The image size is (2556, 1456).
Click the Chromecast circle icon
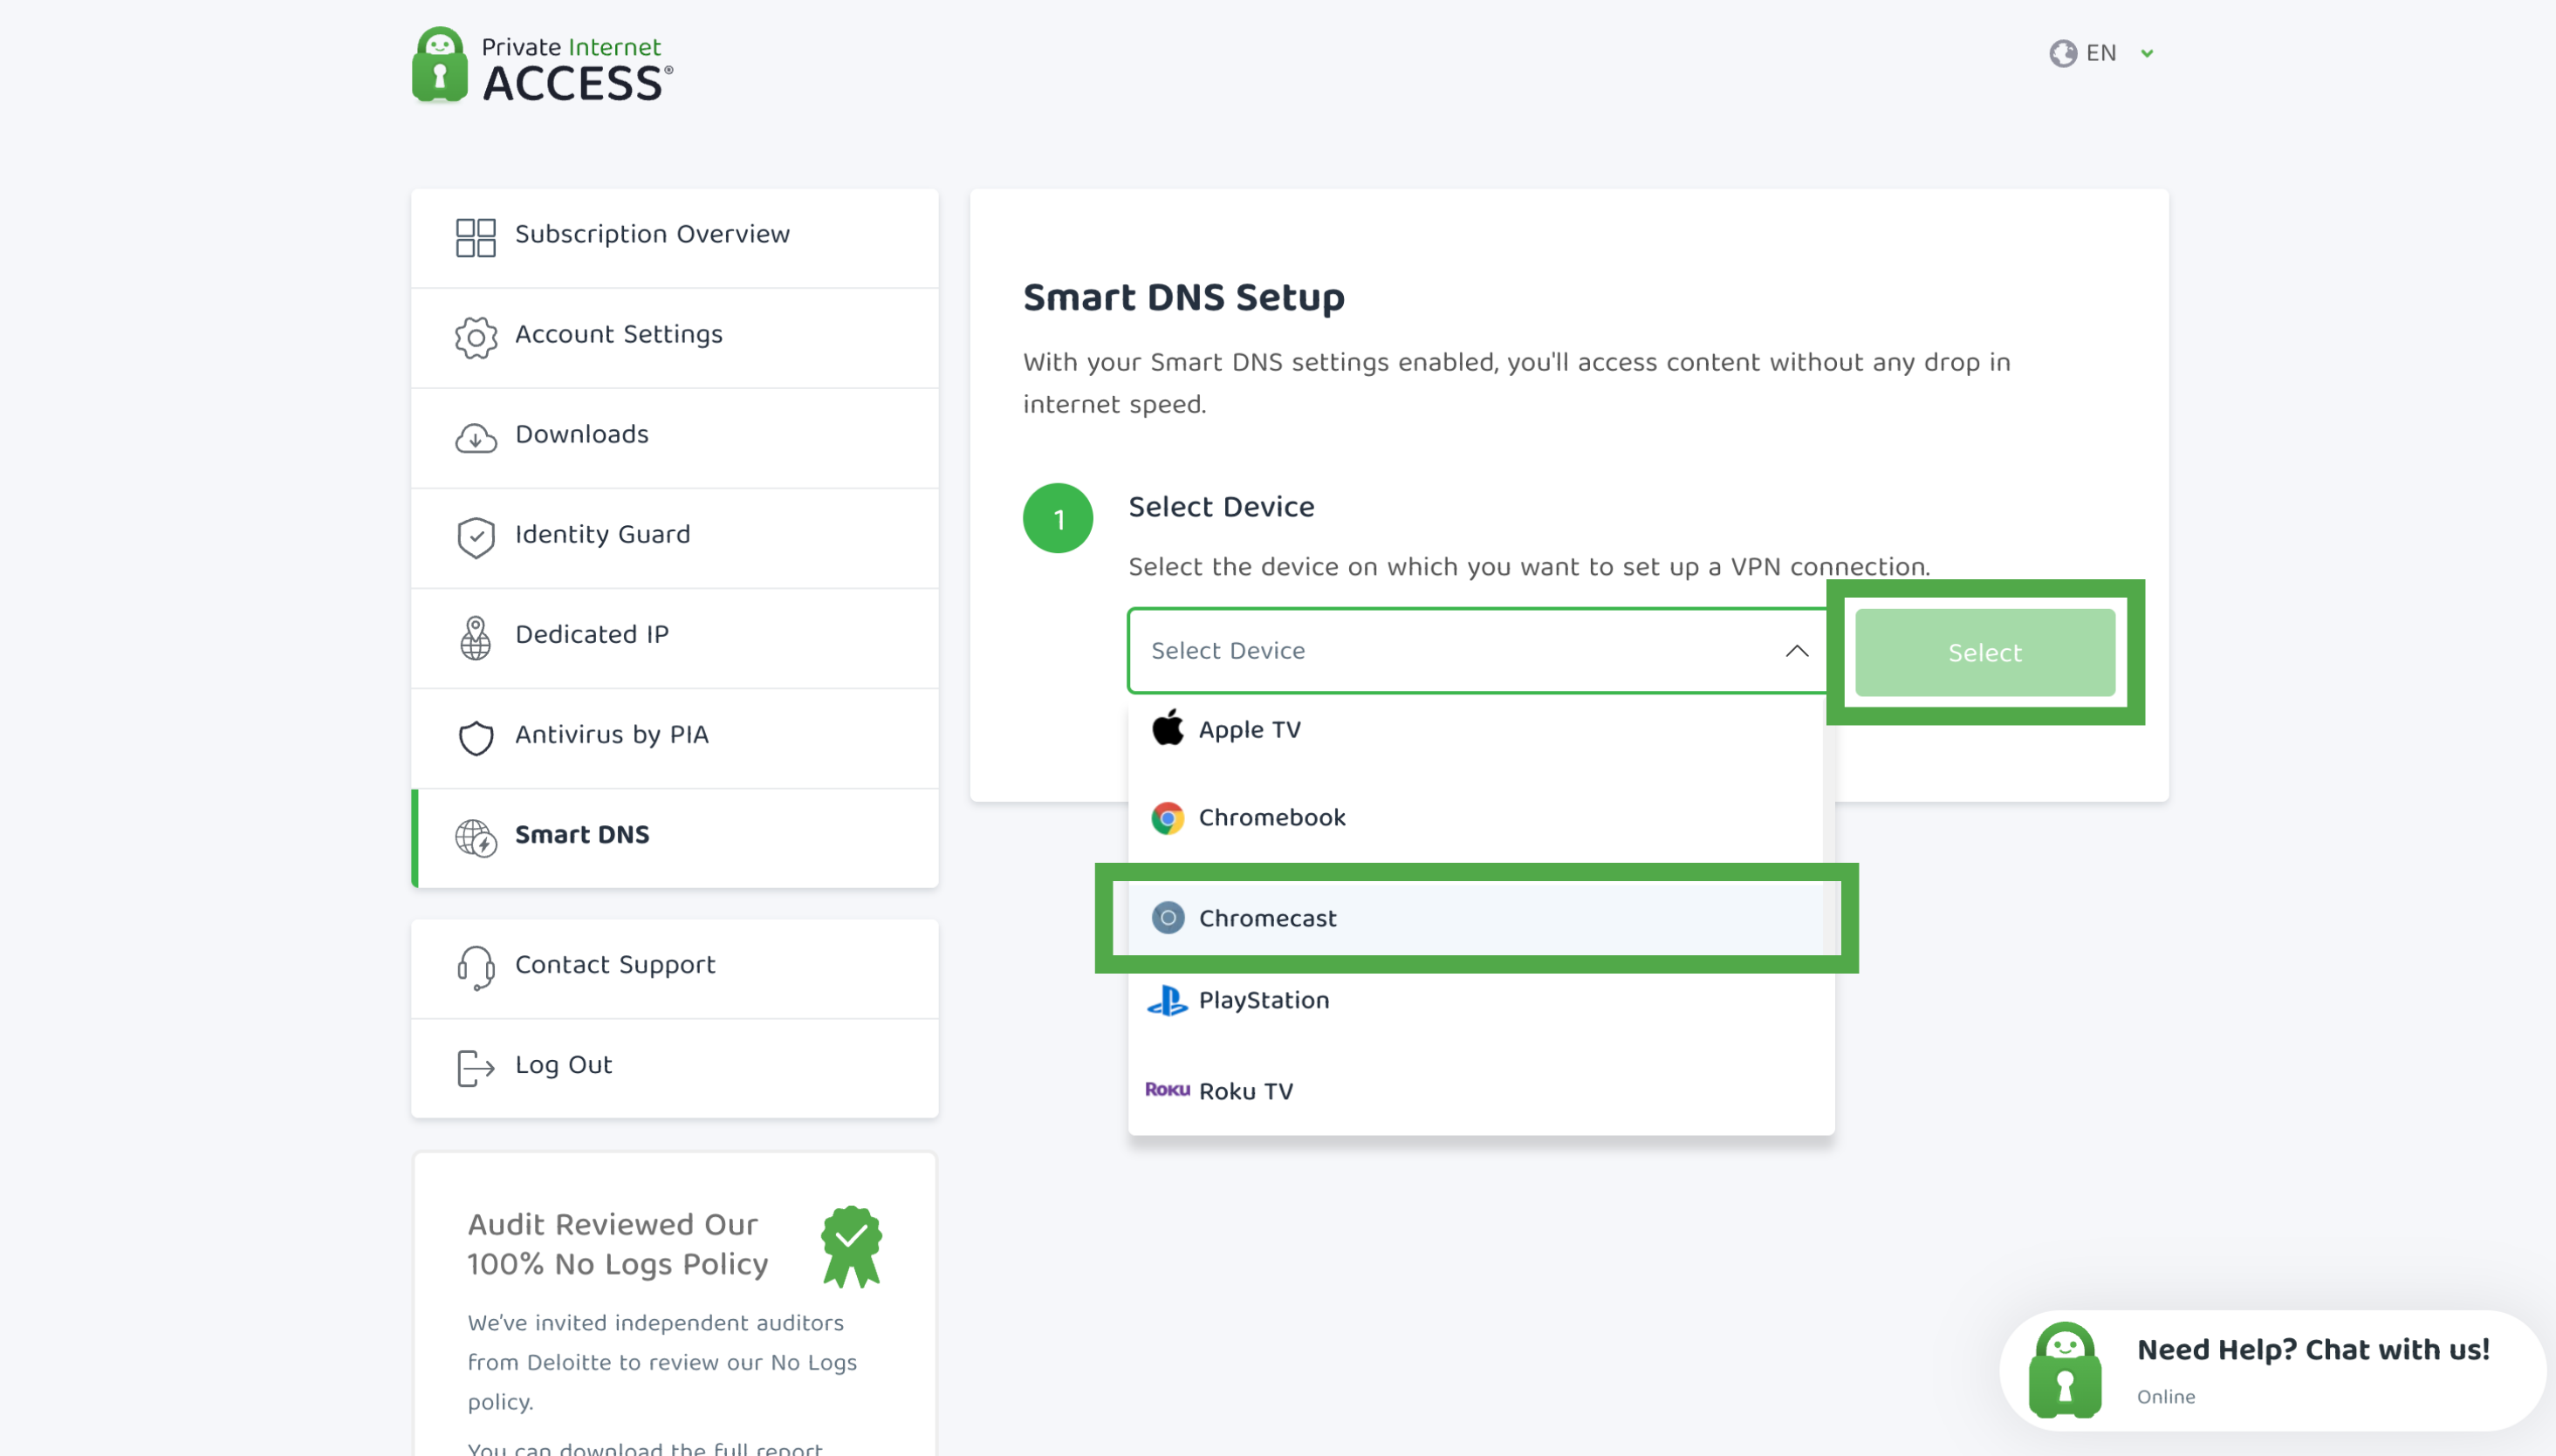tap(1167, 918)
